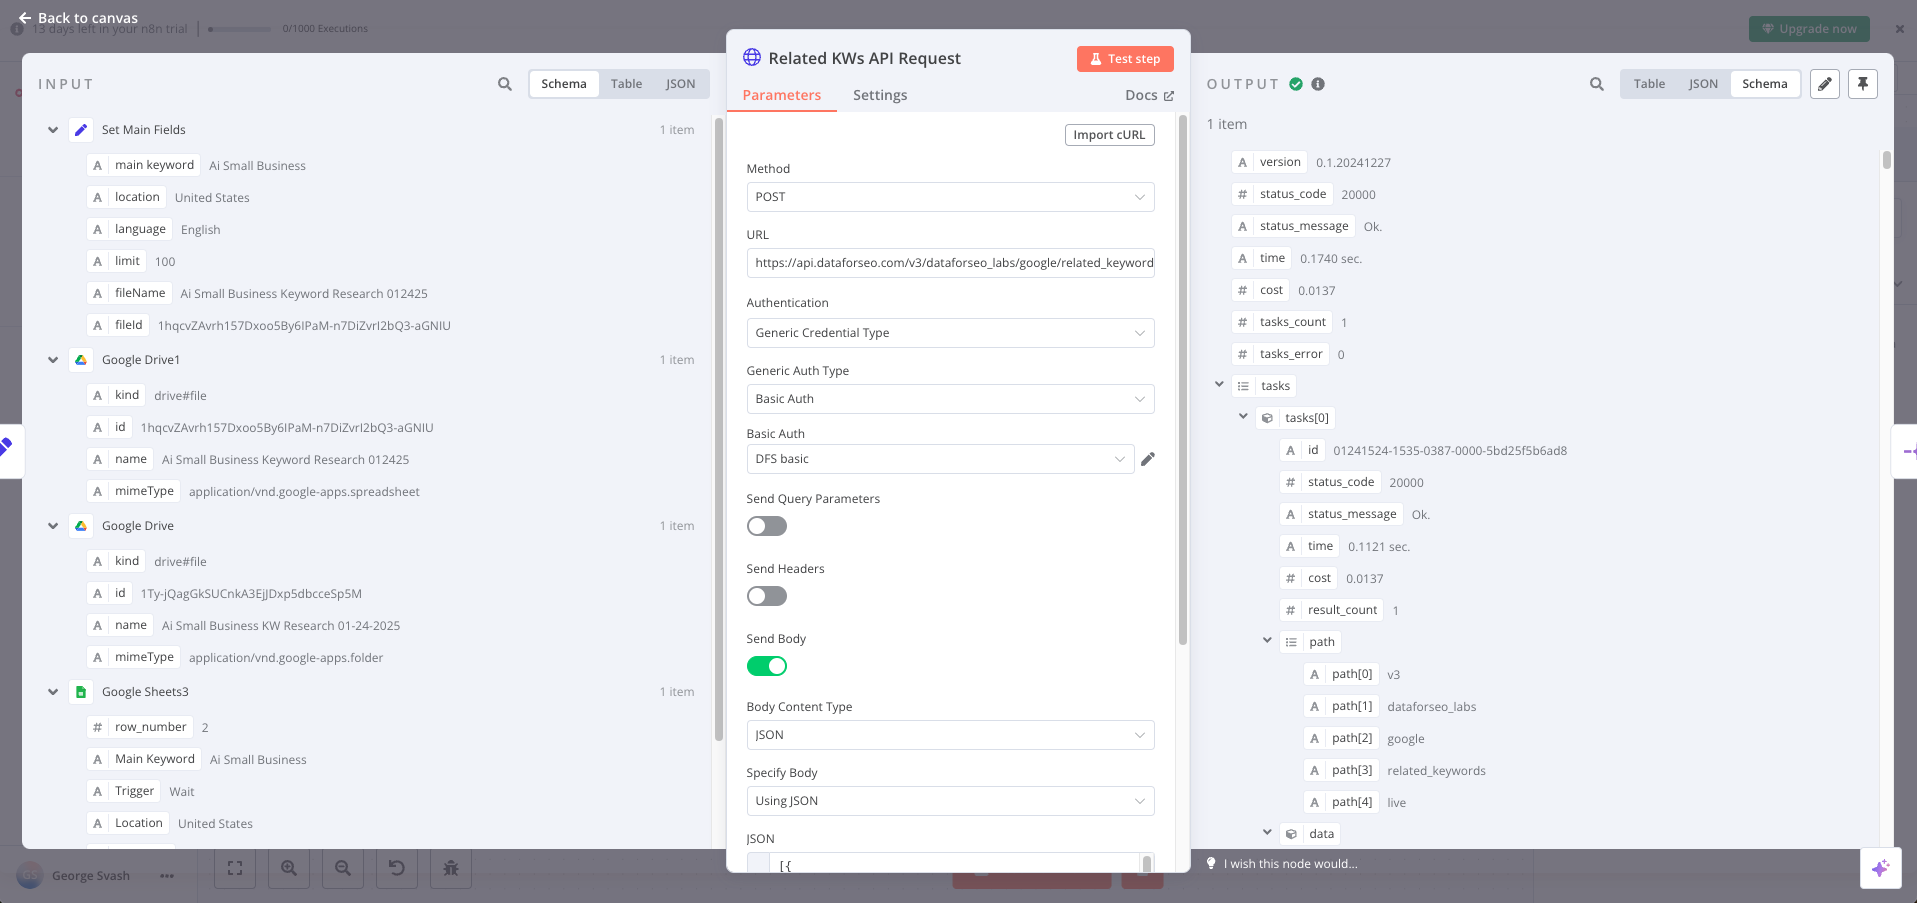Pin the output data with pin icon
This screenshot has width=1917, height=903.
(x=1863, y=84)
